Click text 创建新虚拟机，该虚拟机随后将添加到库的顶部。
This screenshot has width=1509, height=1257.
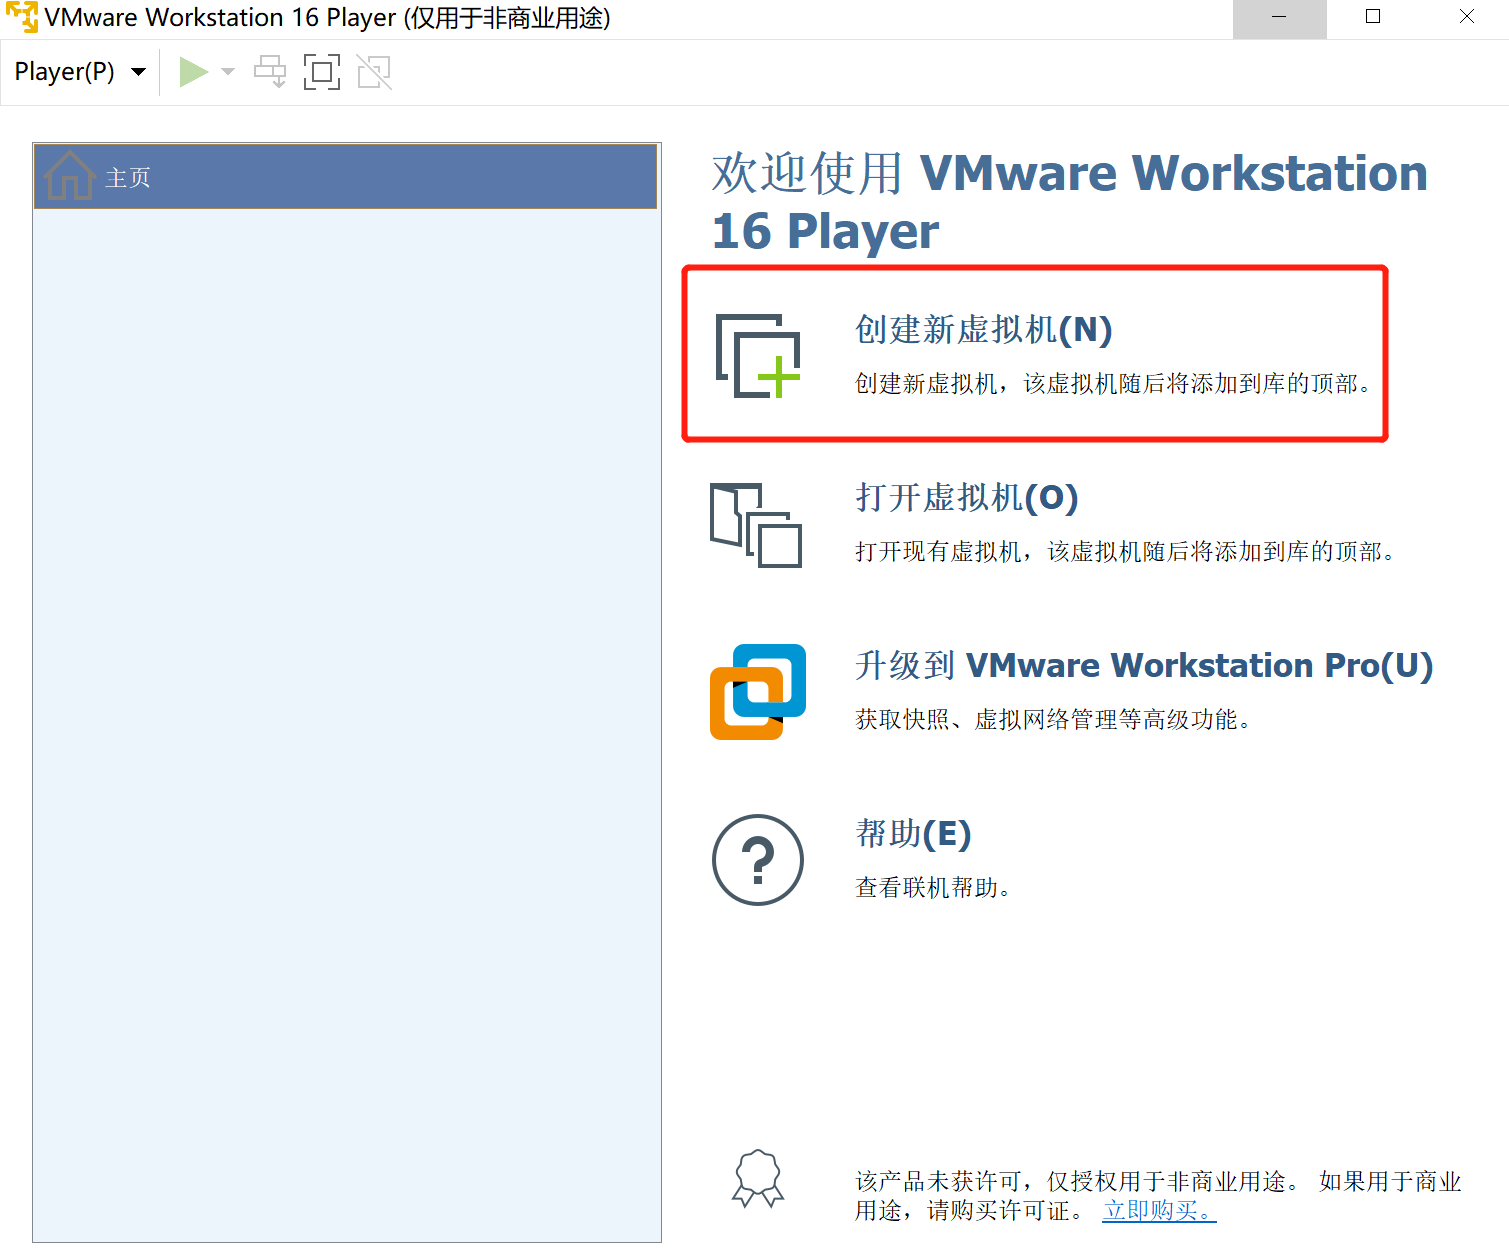point(1114,384)
